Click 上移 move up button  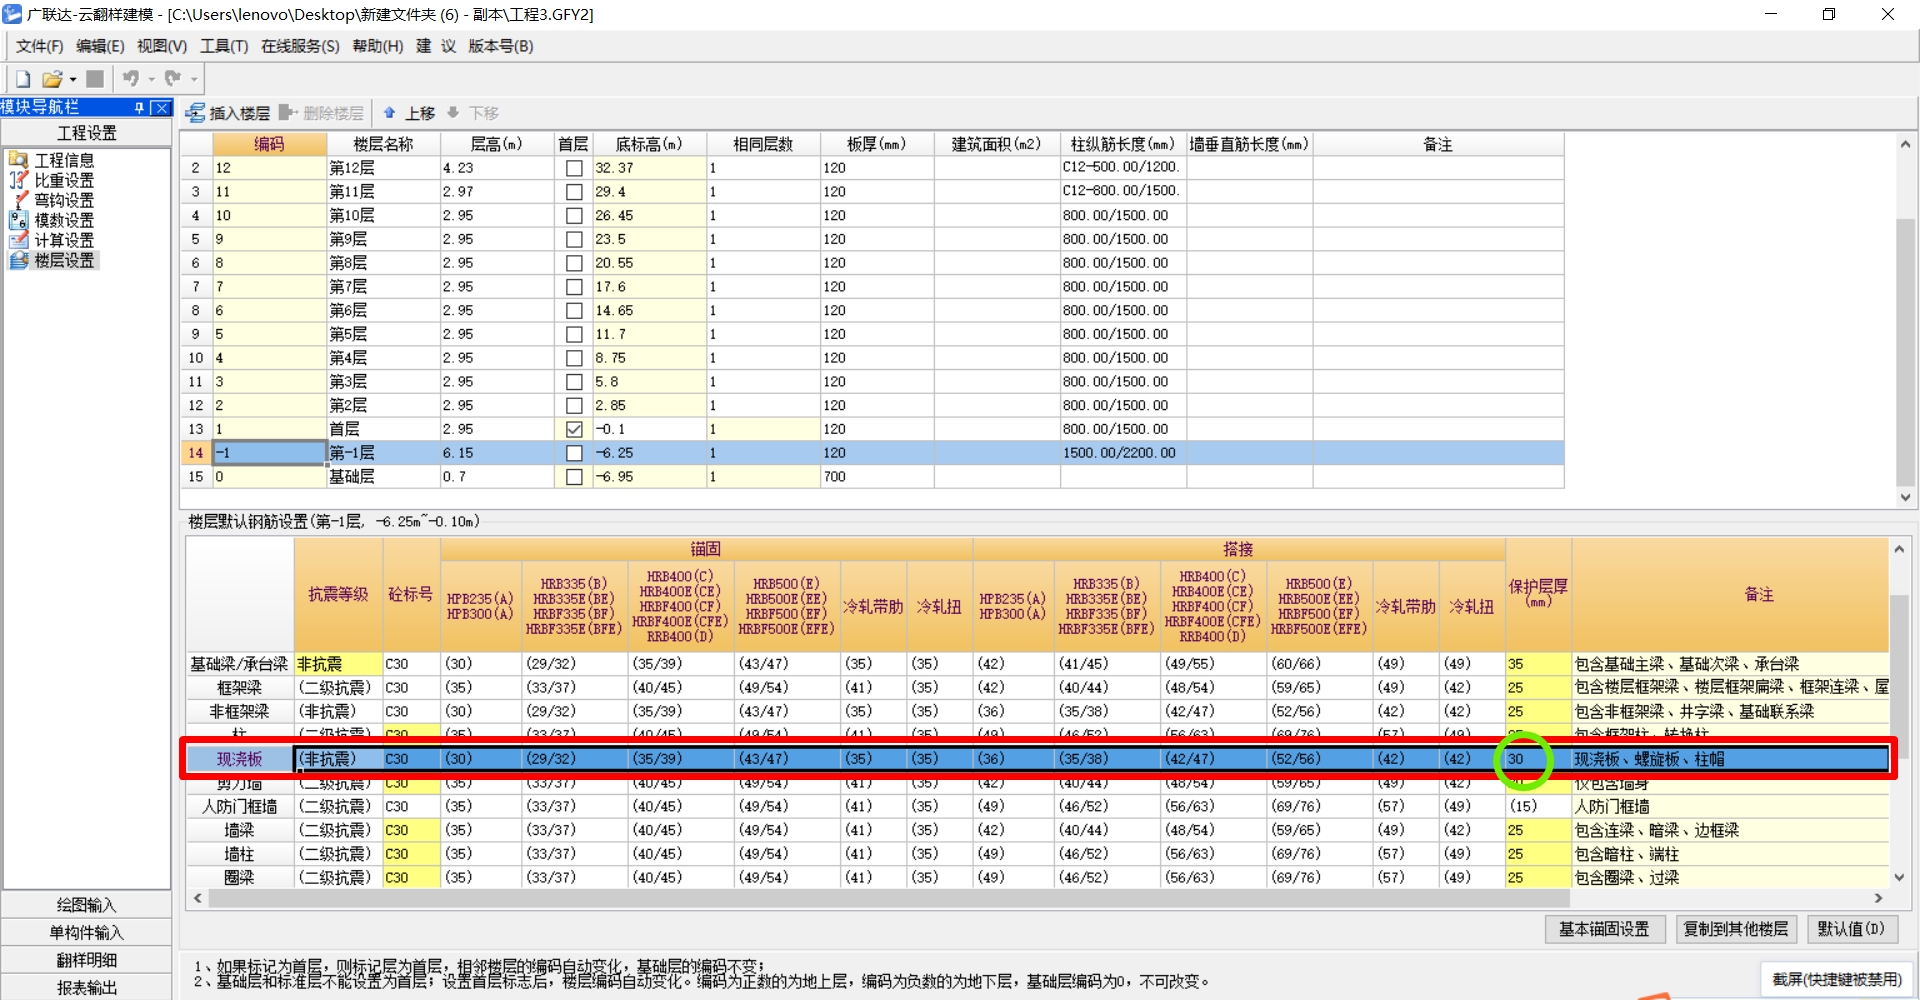click(x=409, y=113)
